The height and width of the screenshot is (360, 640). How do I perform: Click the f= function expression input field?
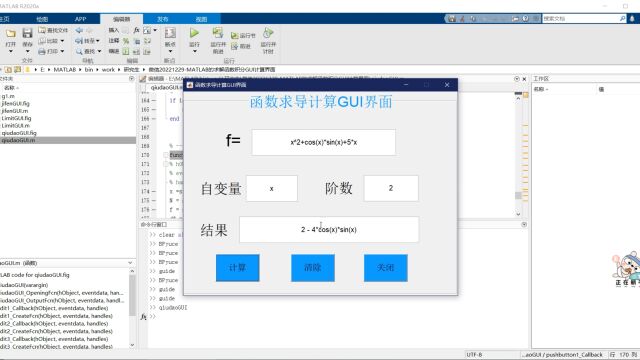click(x=324, y=142)
